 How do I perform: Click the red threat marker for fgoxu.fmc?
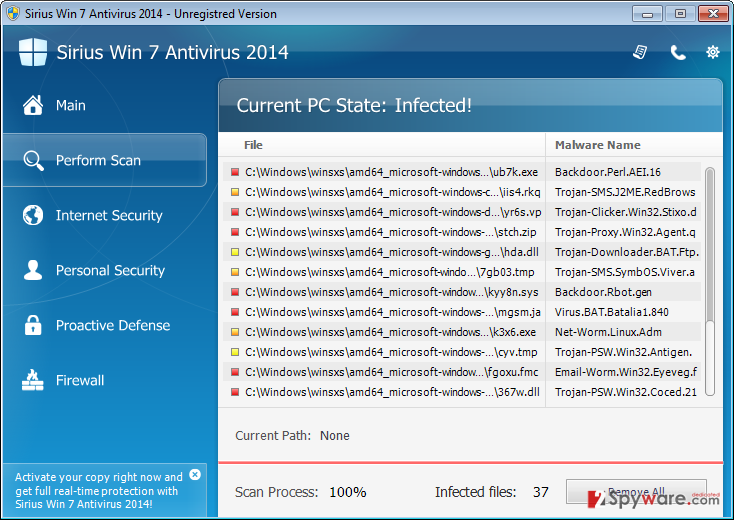235,372
